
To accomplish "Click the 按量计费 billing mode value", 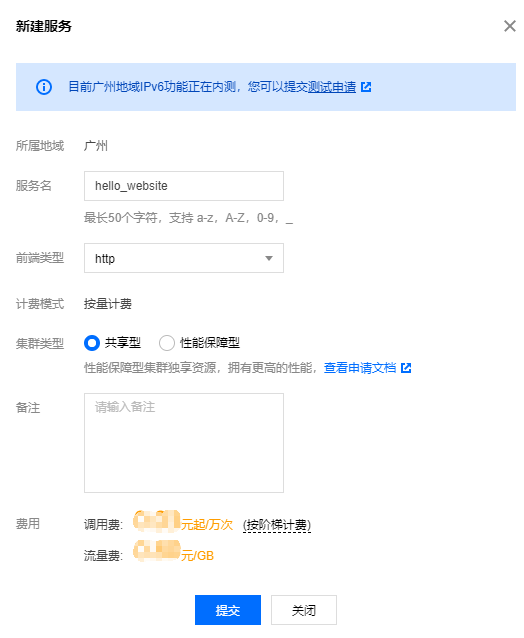I will tap(108, 304).
